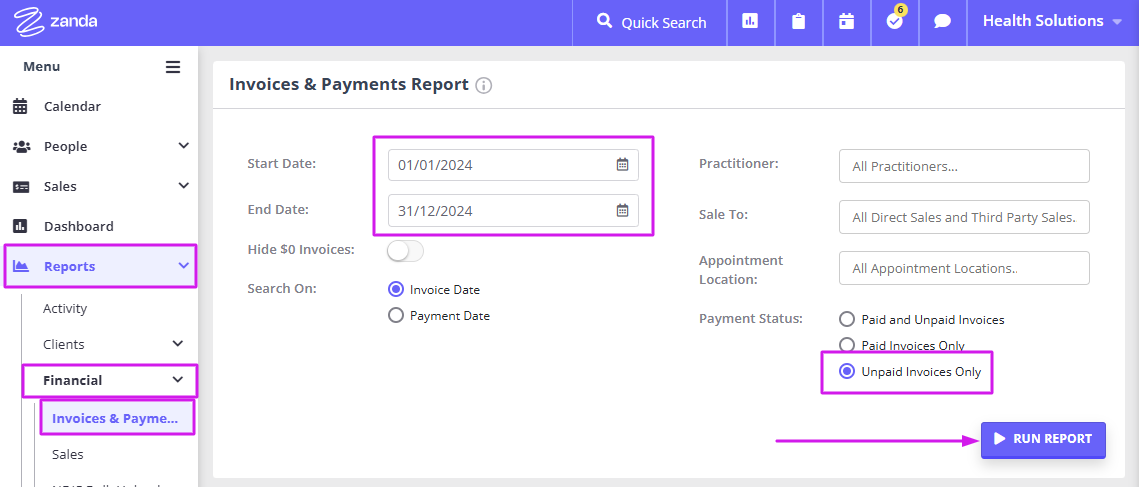Expand the Clients submenu chevron
1139x487 pixels.
177,344
